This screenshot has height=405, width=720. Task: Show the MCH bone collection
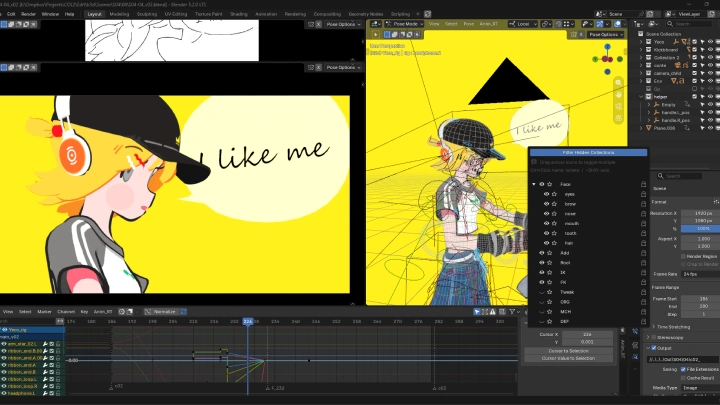click(x=542, y=312)
